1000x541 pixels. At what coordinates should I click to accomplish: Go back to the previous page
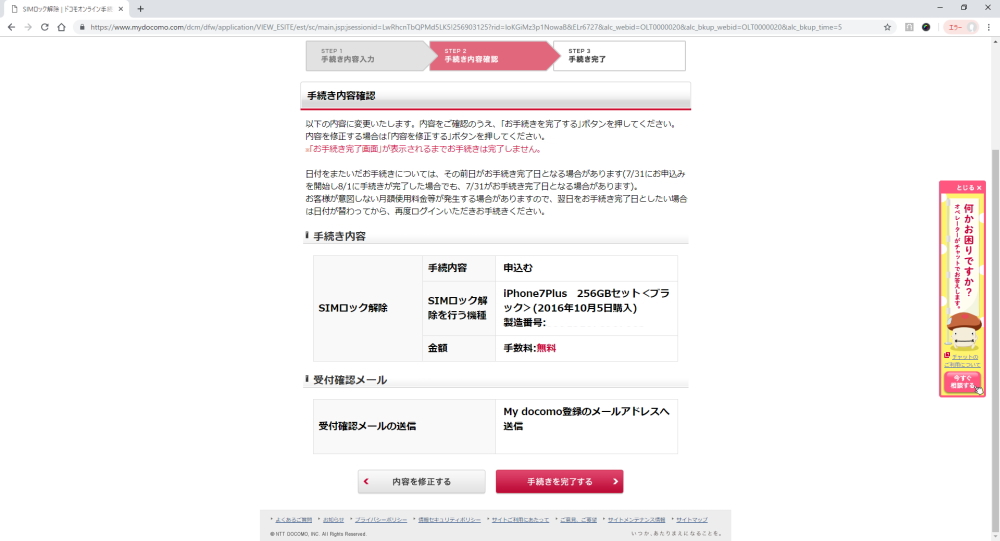11,27
